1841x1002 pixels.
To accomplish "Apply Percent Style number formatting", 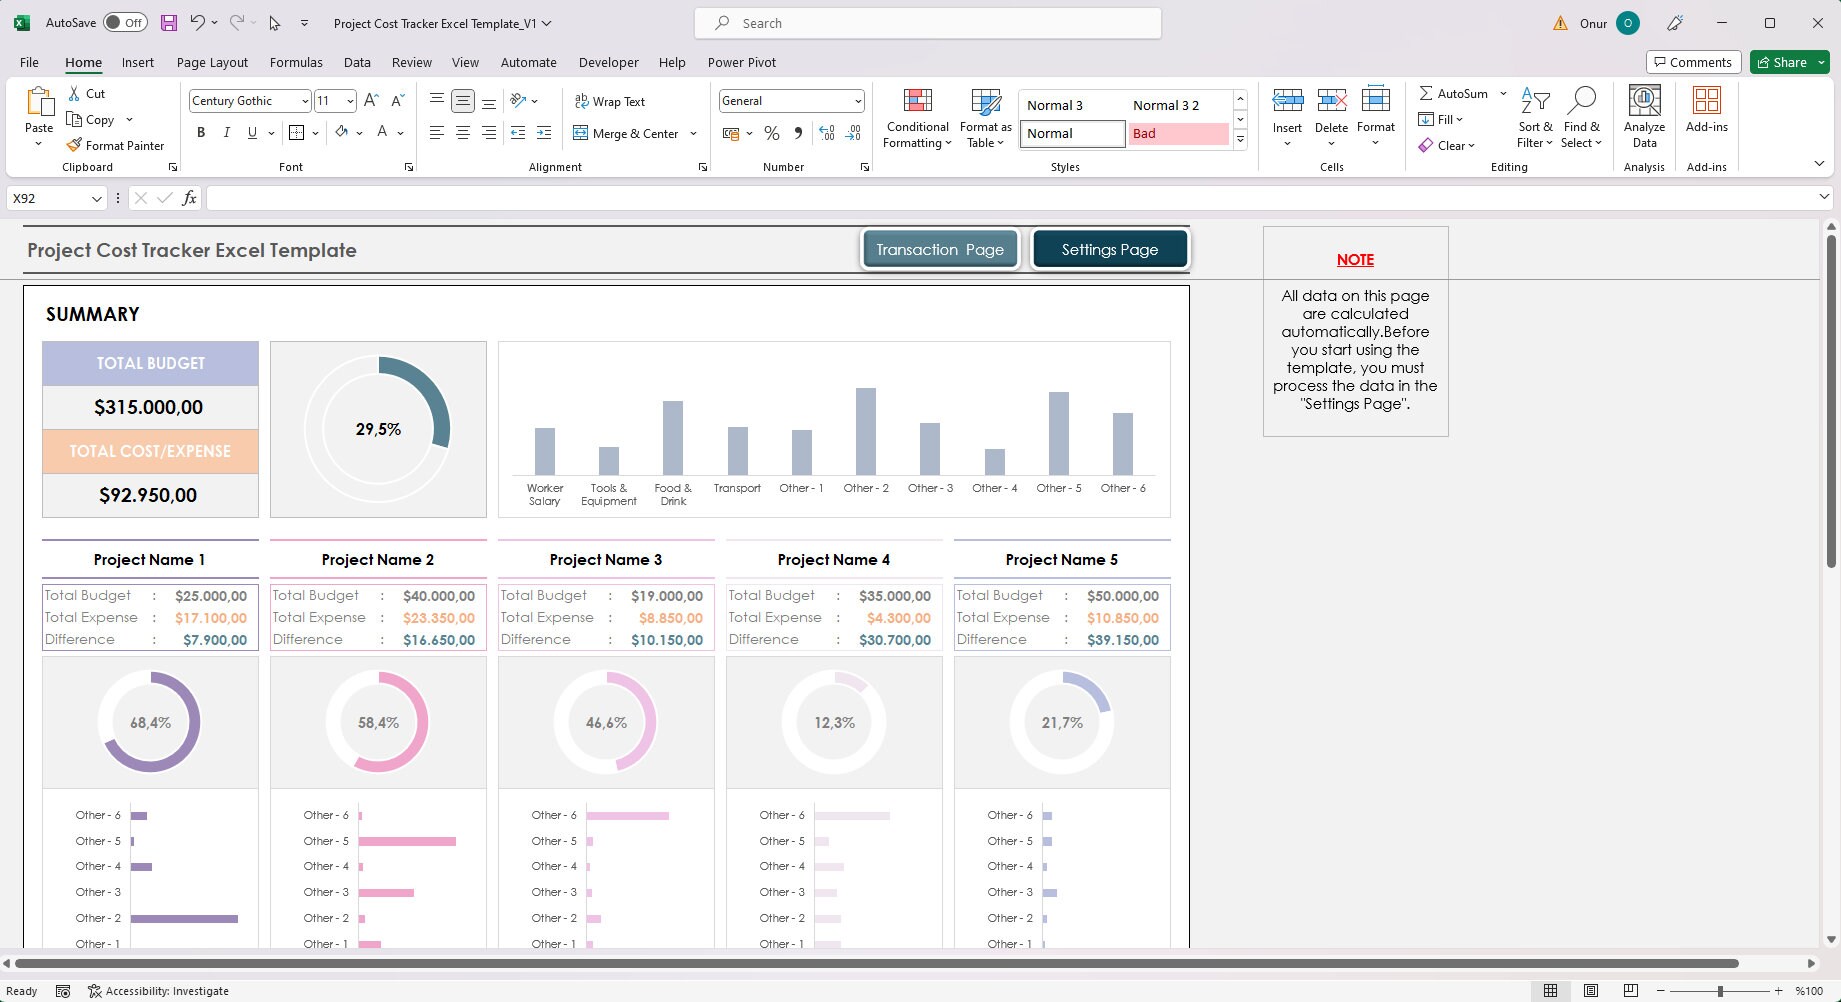I will pos(771,132).
